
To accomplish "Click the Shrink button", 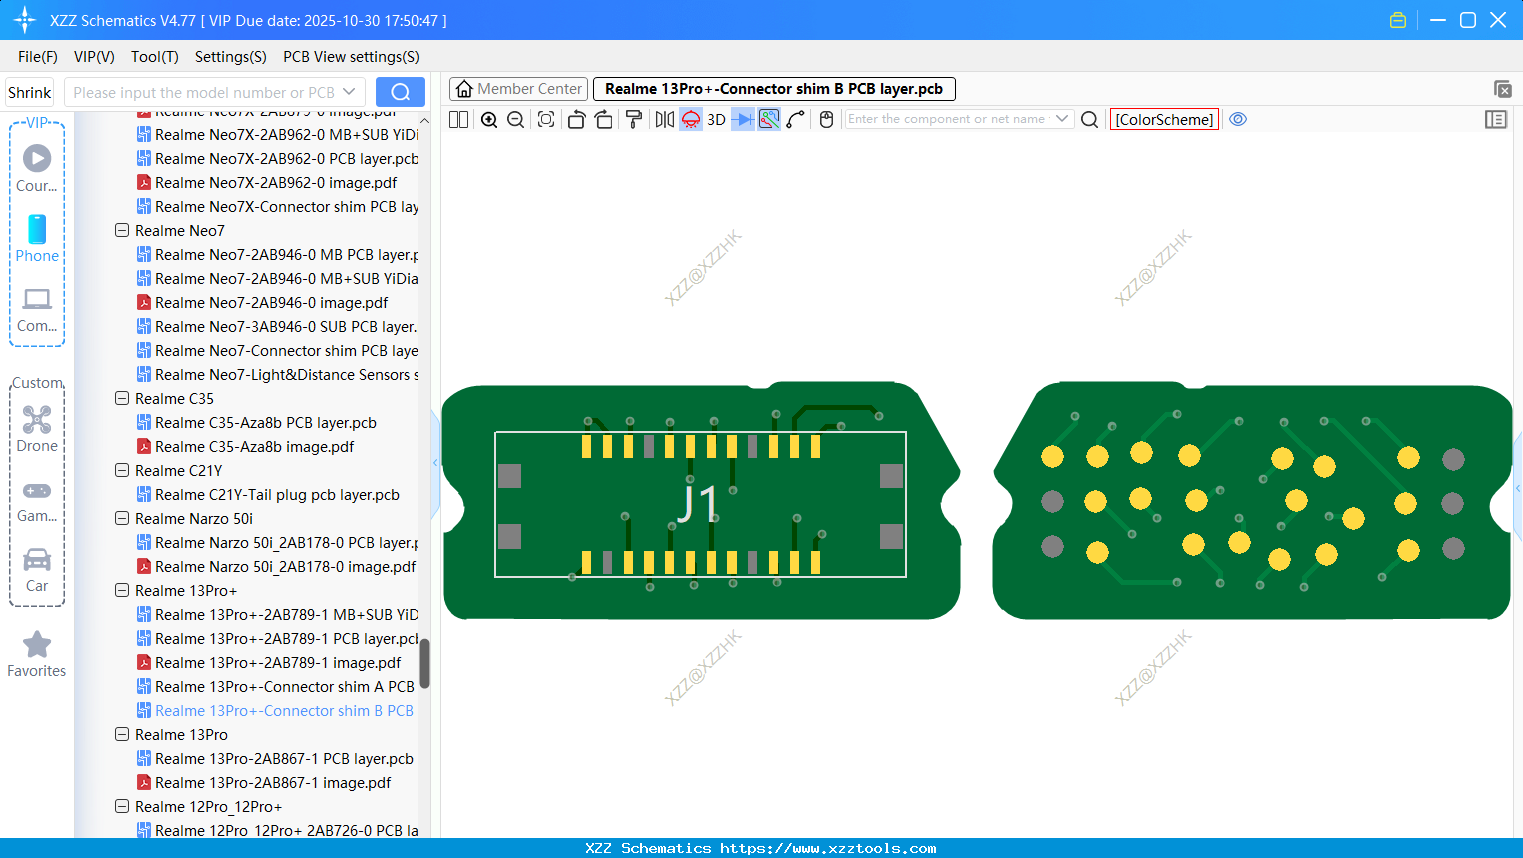I will coord(30,92).
